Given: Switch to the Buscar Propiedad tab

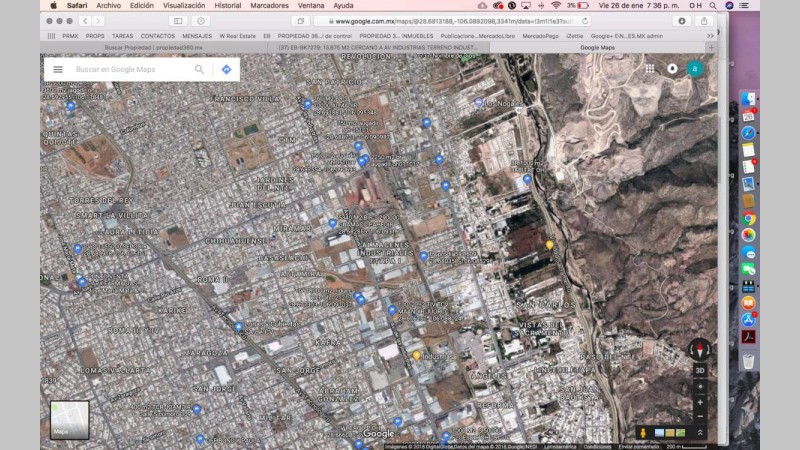Looking at the screenshot, I should click(x=154, y=47).
